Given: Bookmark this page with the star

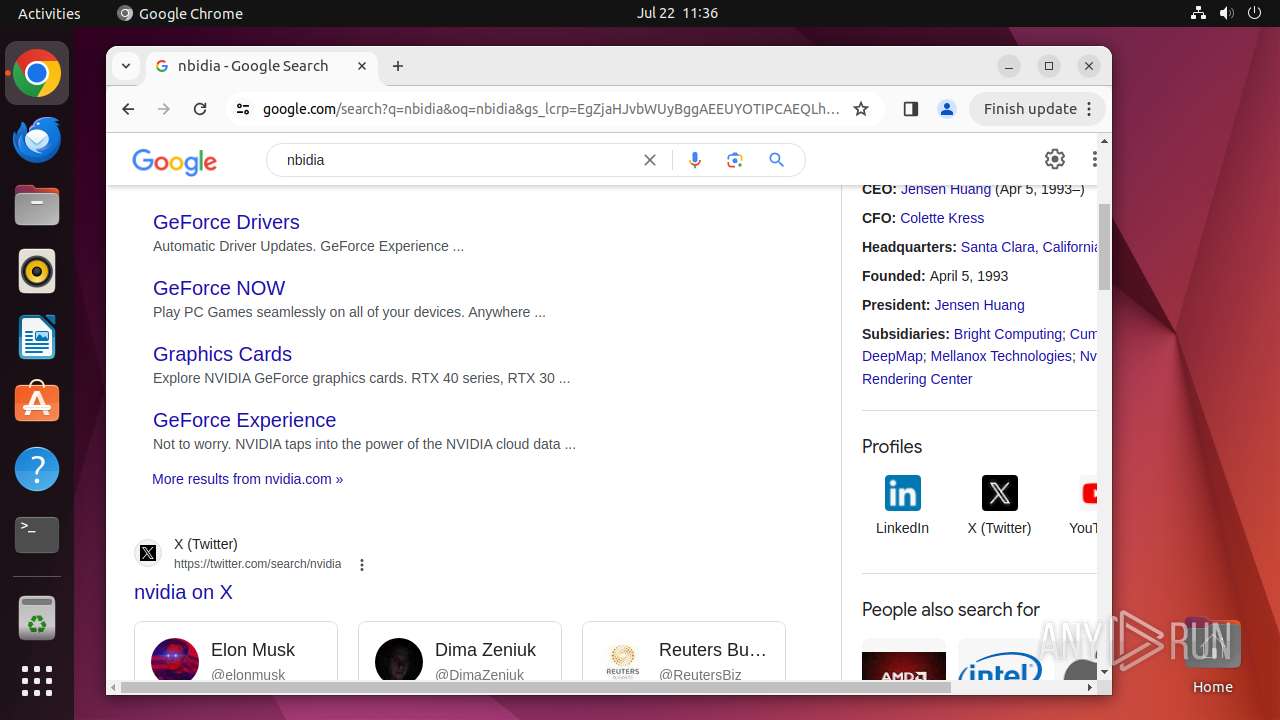Looking at the screenshot, I should [x=861, y=109].
